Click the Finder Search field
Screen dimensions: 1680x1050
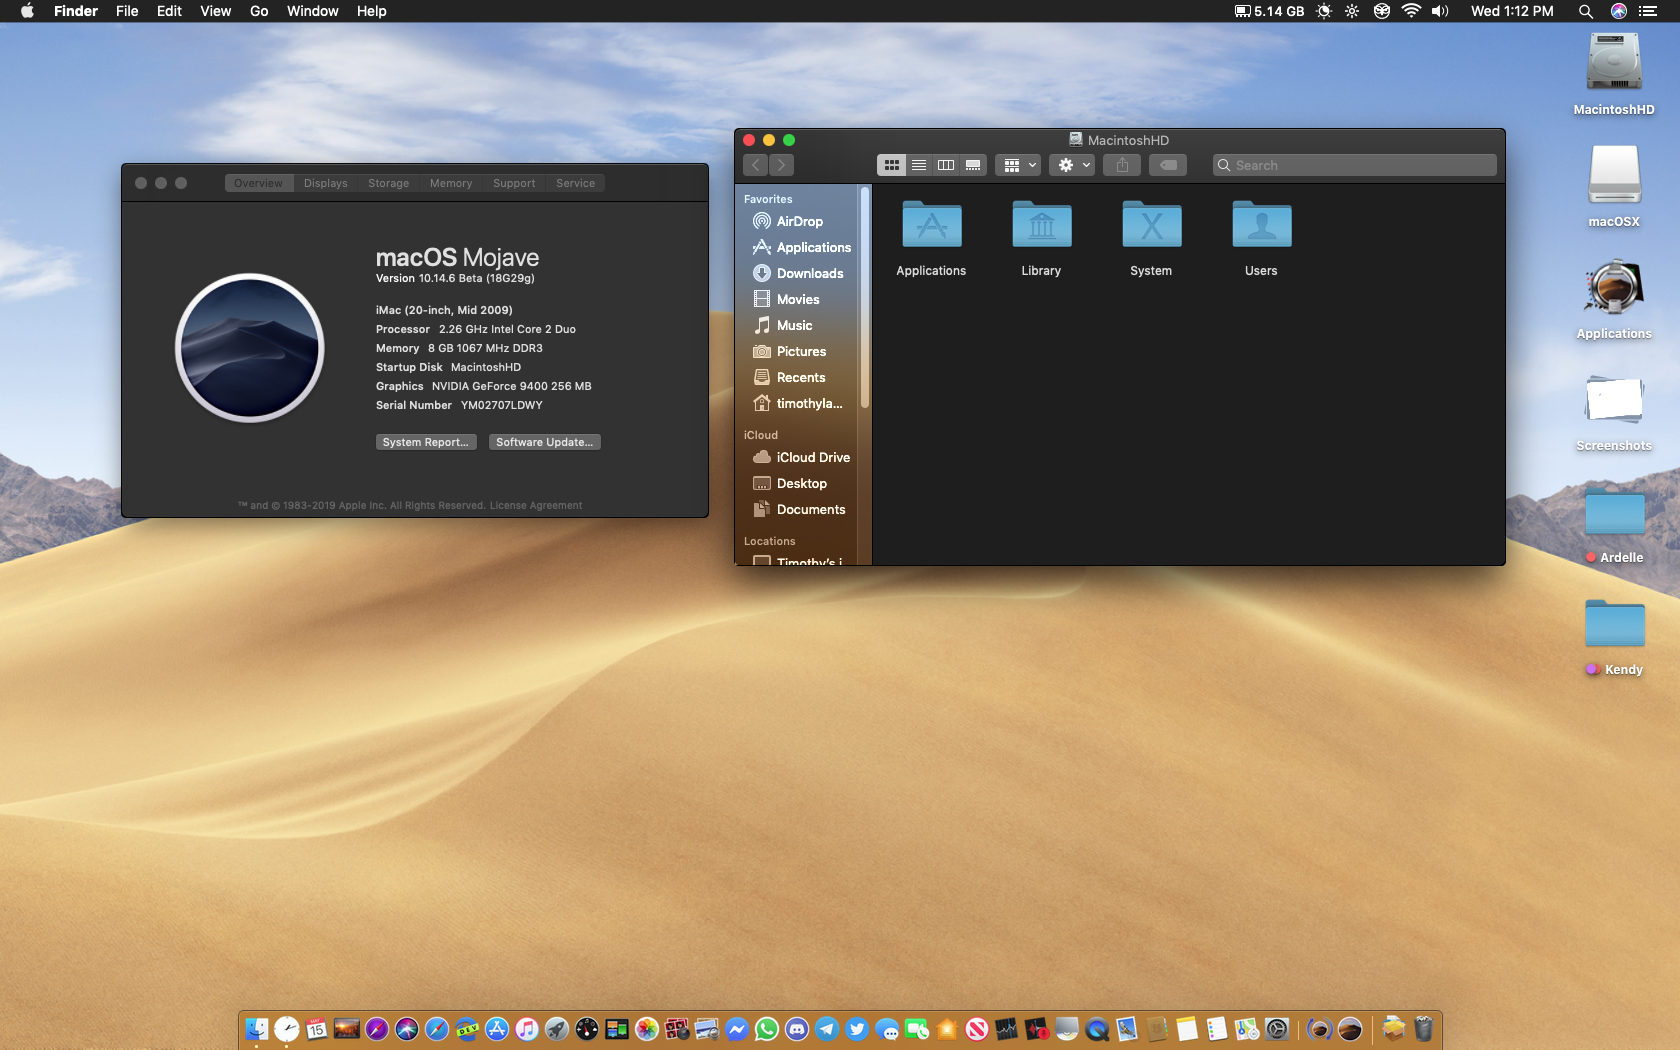tap(1355, 165)
